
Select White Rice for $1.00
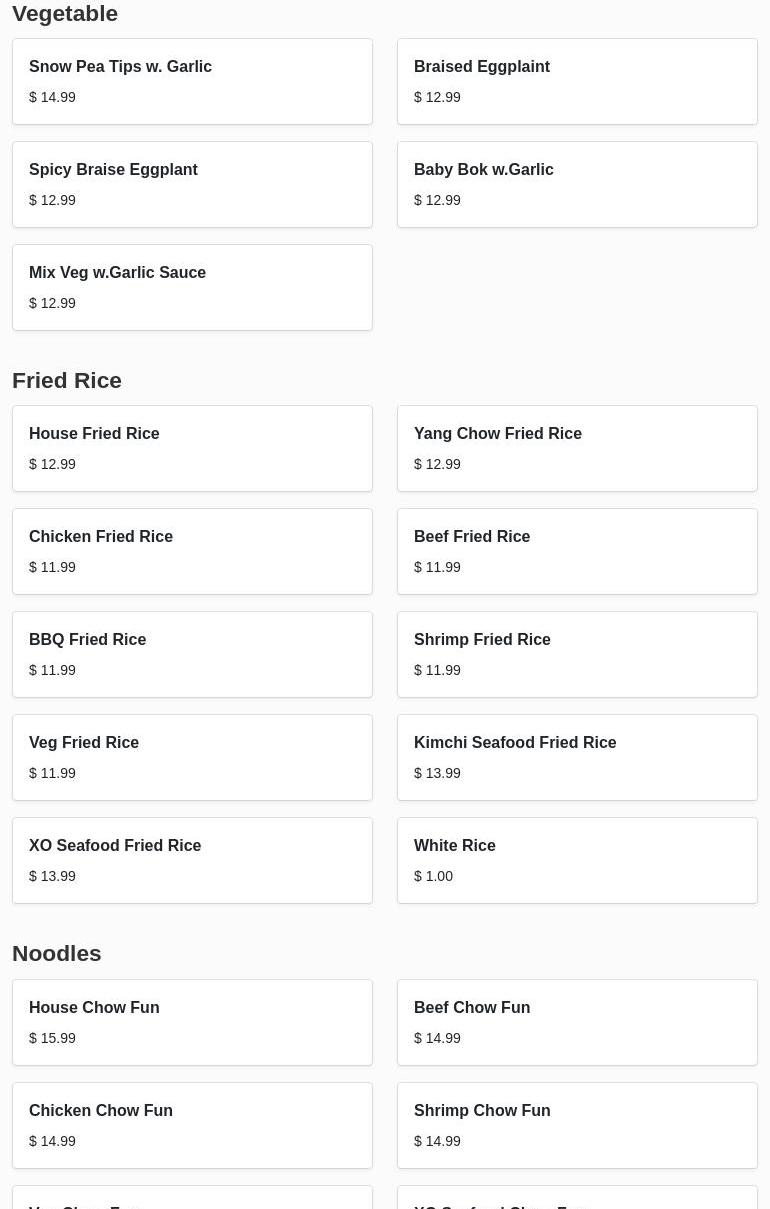pos(577,860)
